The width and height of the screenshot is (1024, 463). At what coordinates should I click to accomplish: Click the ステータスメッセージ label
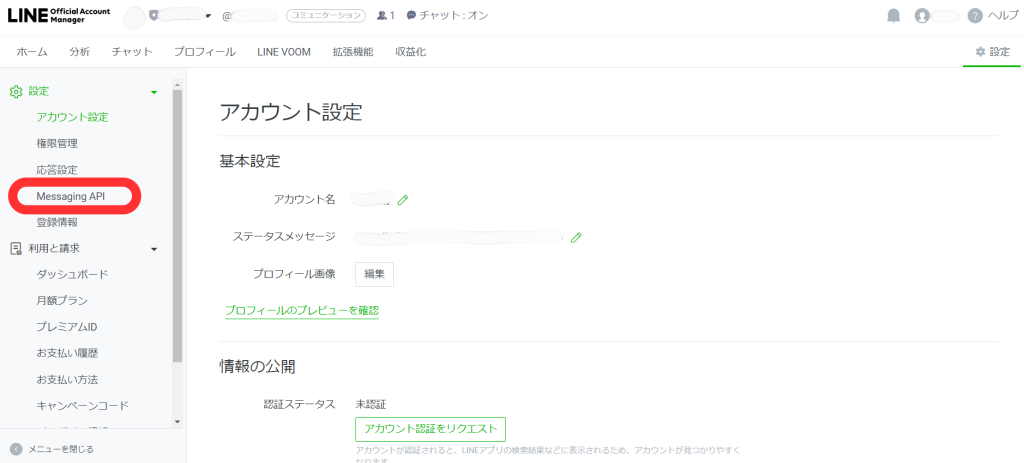pyautogui.click(x=284, y=236)
